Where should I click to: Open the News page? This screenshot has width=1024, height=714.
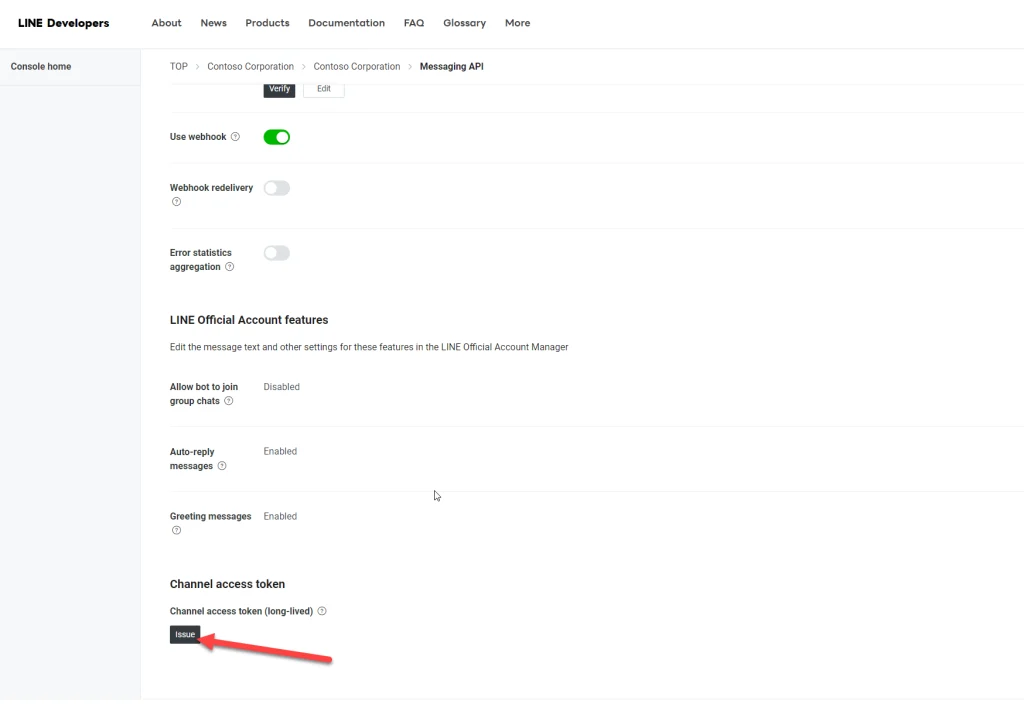(x=214, y=23)
